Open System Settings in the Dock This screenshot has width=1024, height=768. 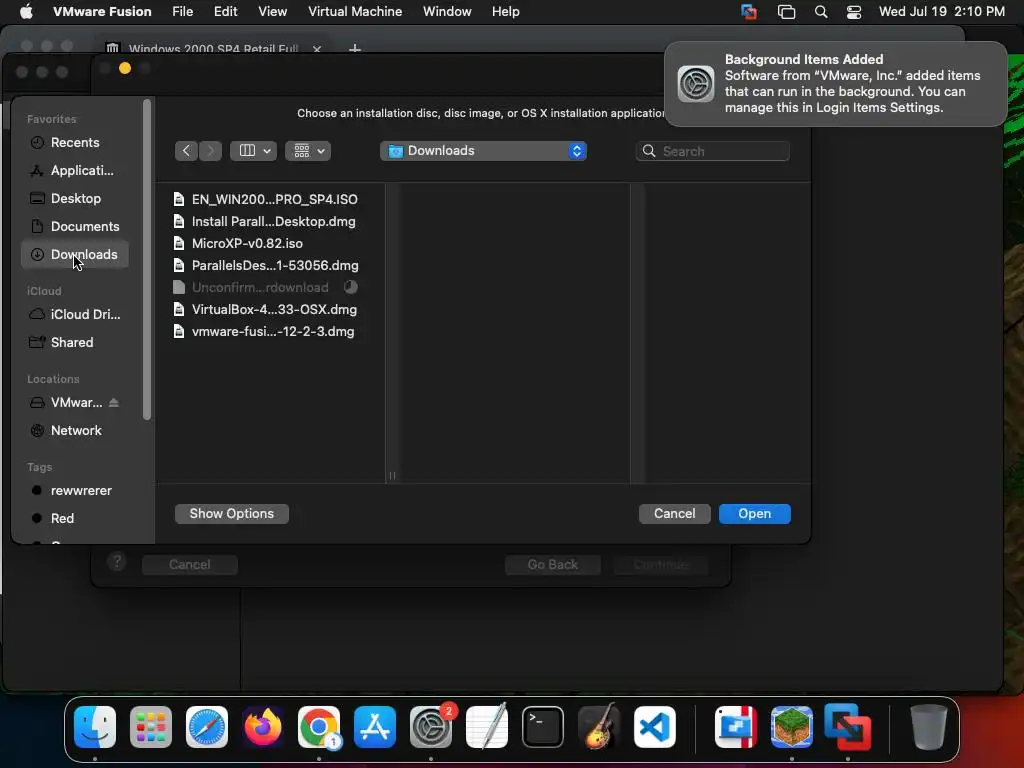pos(431,727)
